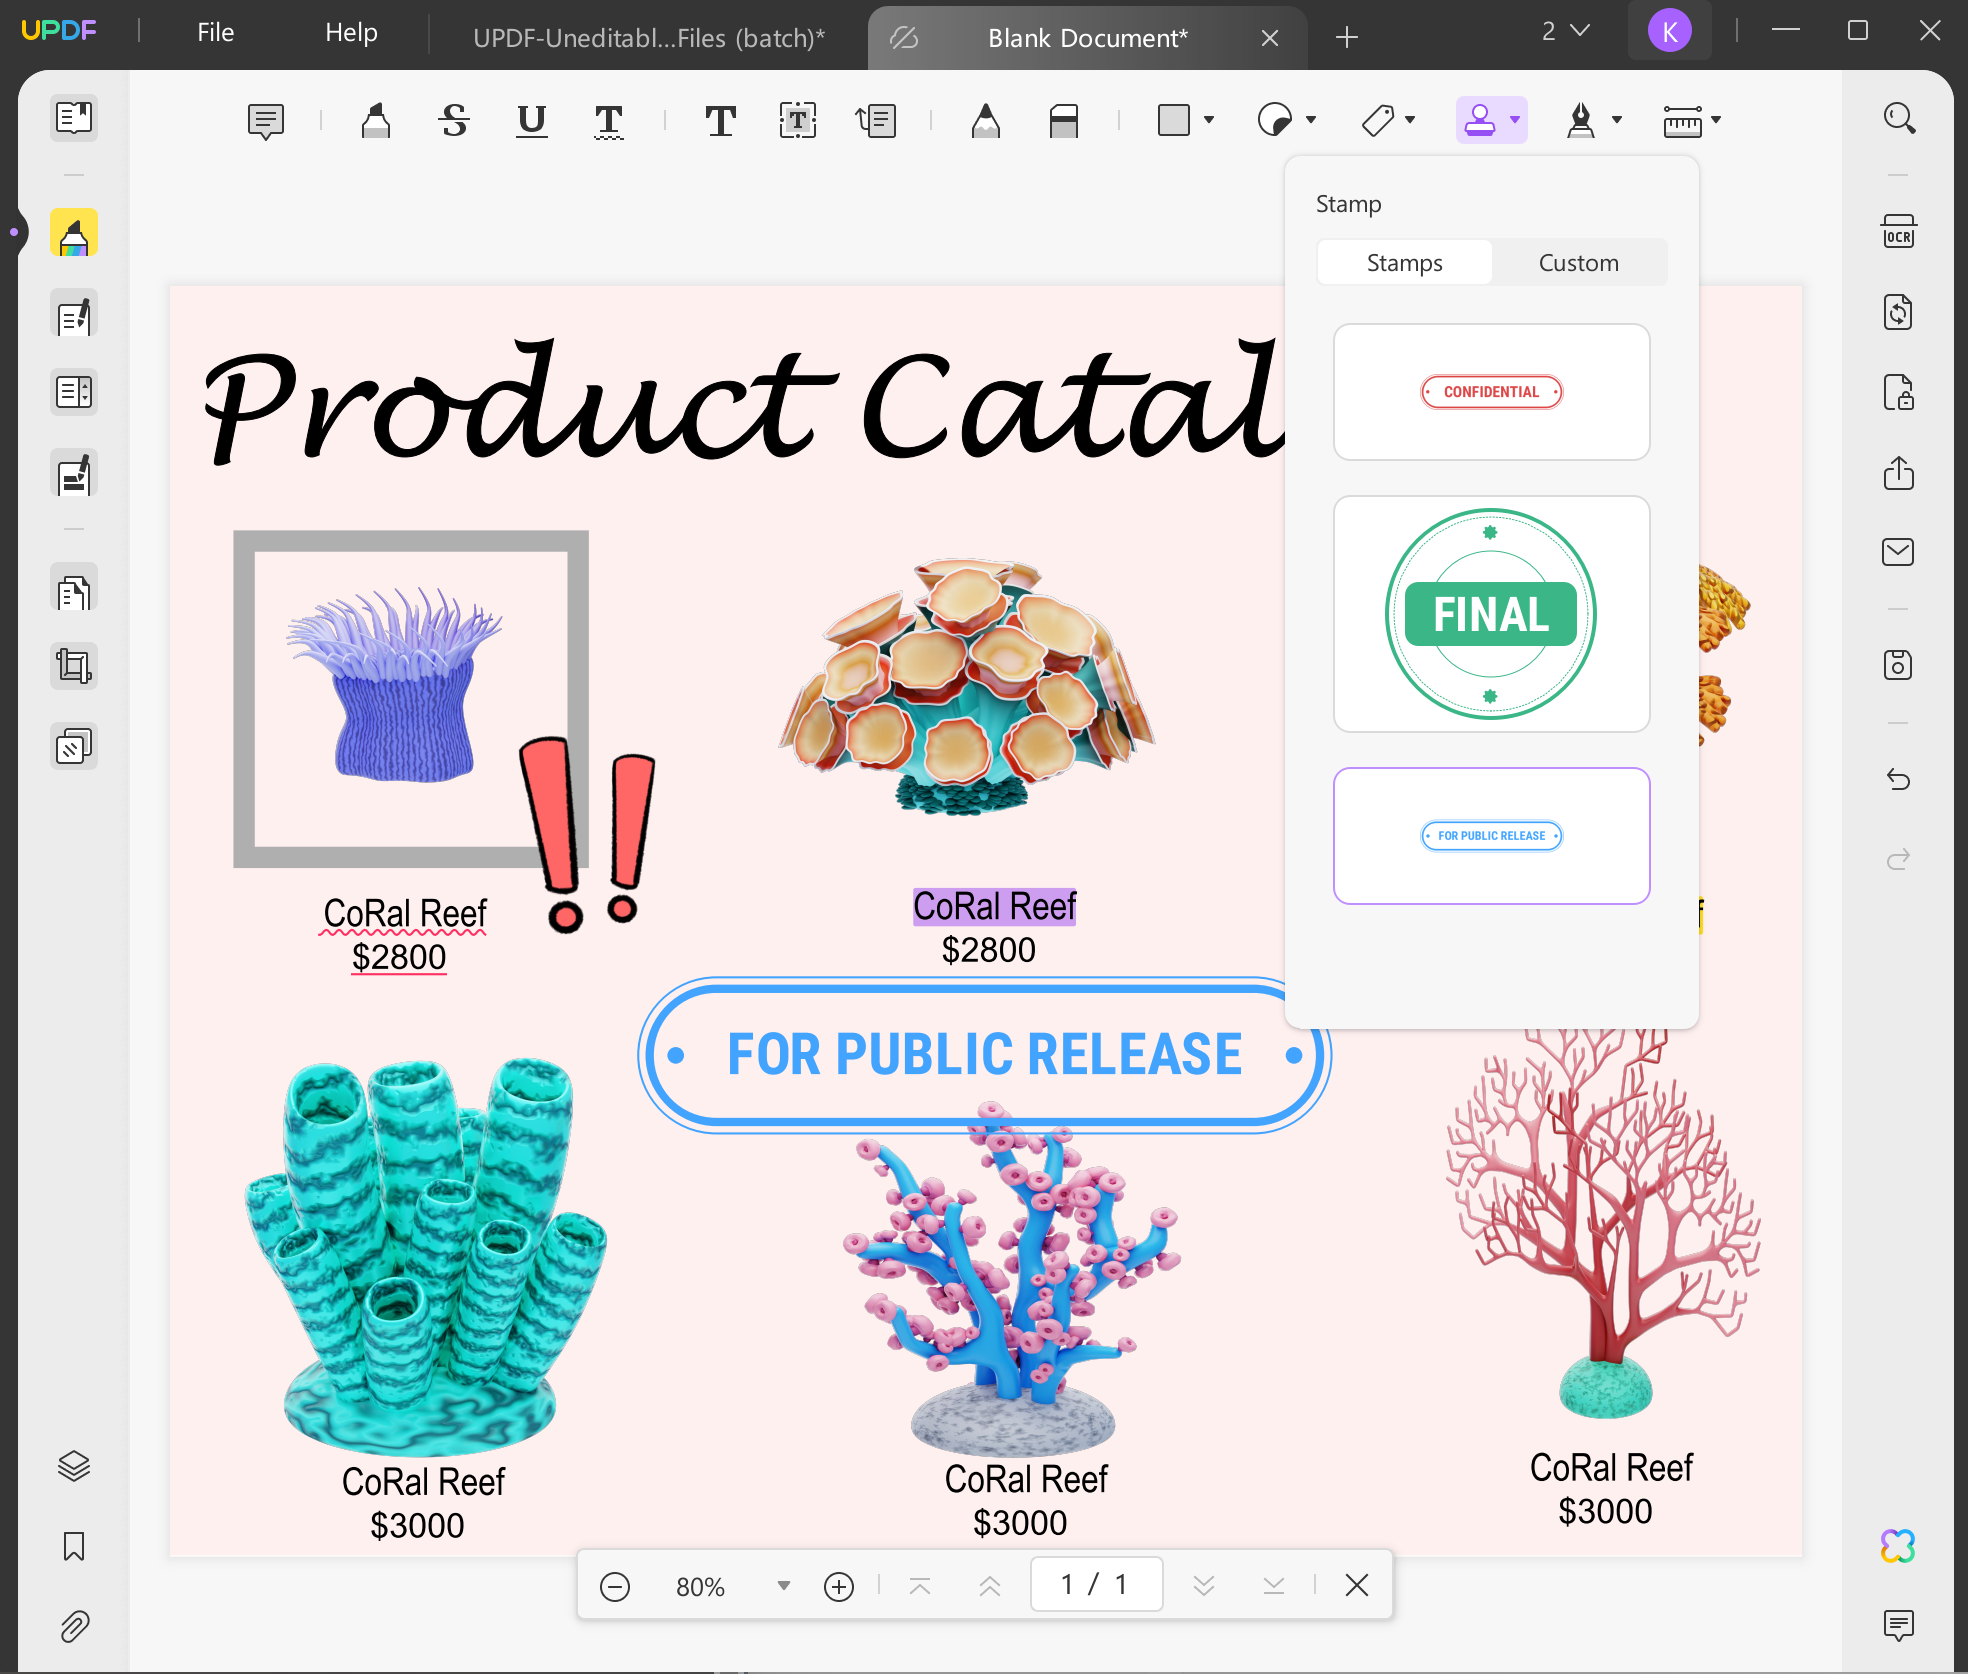Open the Crop pages tool in left sidebar

[x=73, y=665]
